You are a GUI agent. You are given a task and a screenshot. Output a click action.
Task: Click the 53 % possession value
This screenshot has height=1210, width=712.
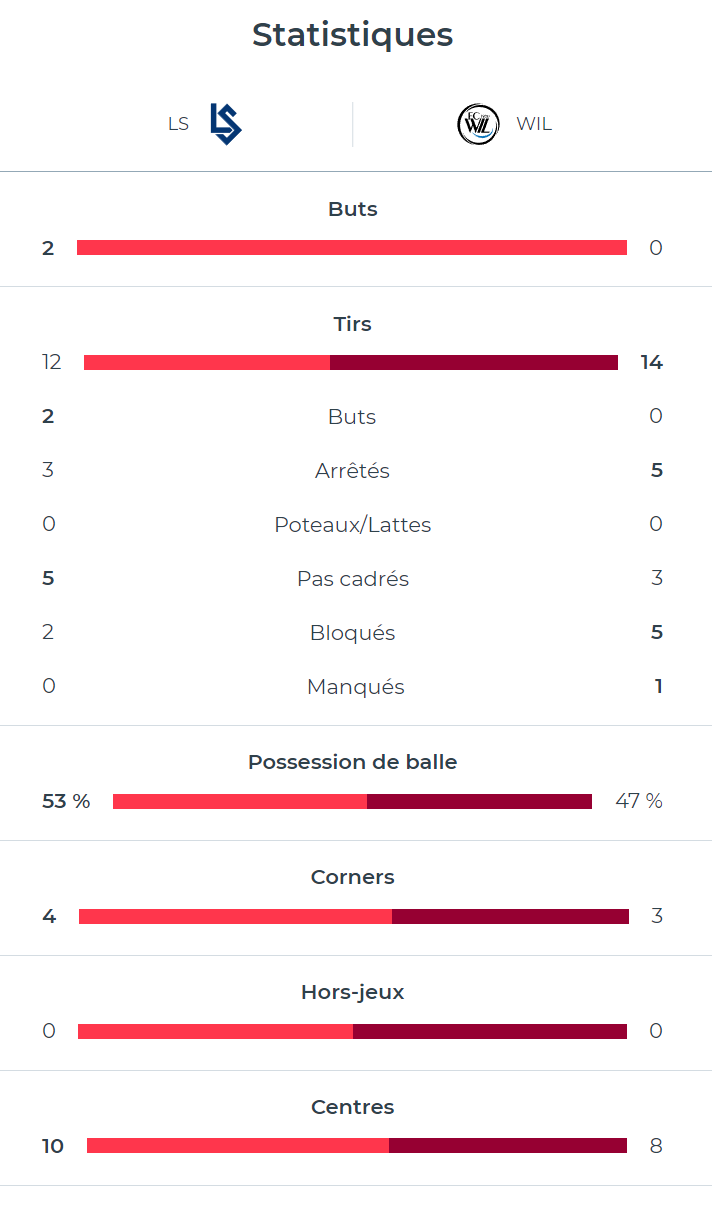point(66,801)
